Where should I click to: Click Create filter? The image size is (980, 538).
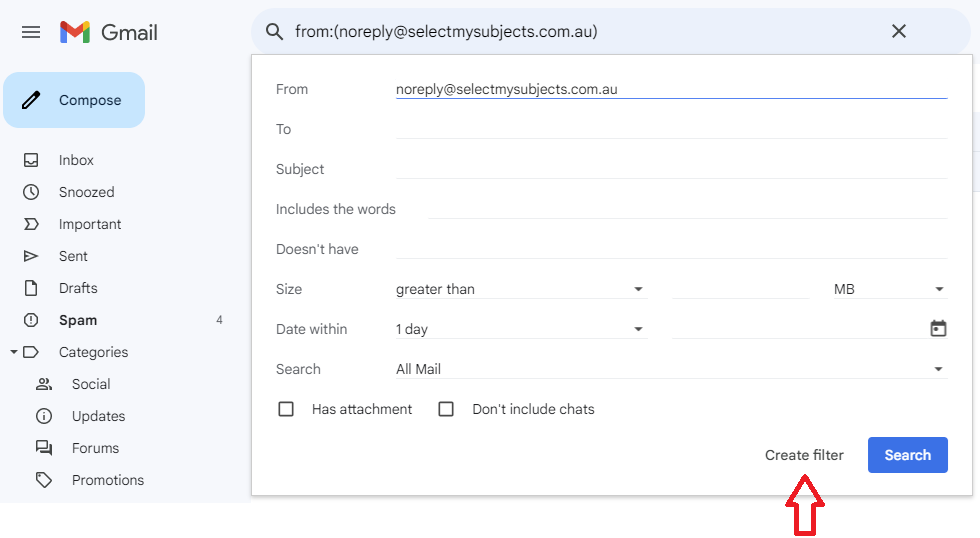tap(804, 455)
